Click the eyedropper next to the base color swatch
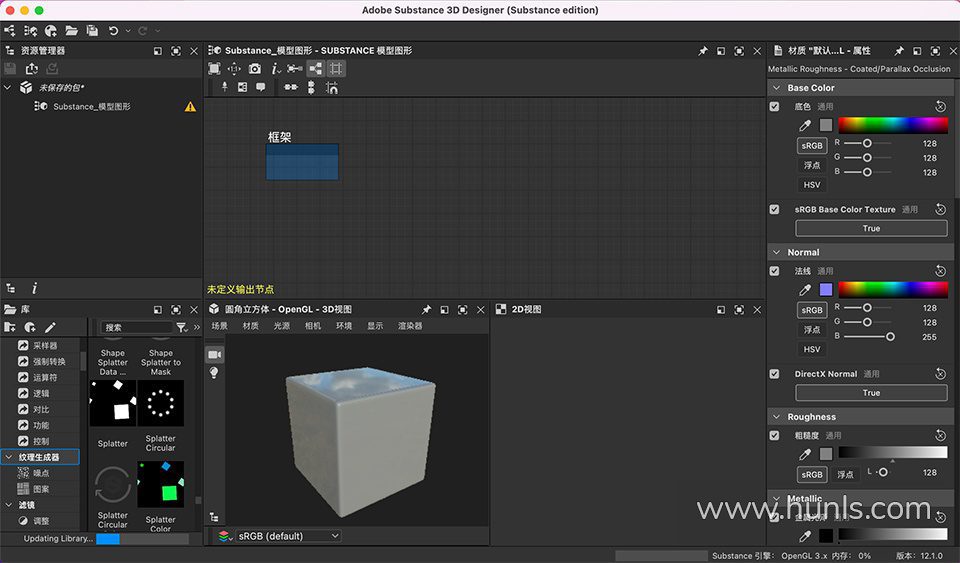 [805, 125]
